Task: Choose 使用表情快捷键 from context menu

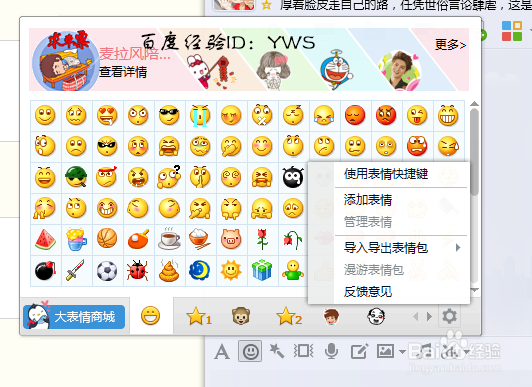Action: coord(386,174)
